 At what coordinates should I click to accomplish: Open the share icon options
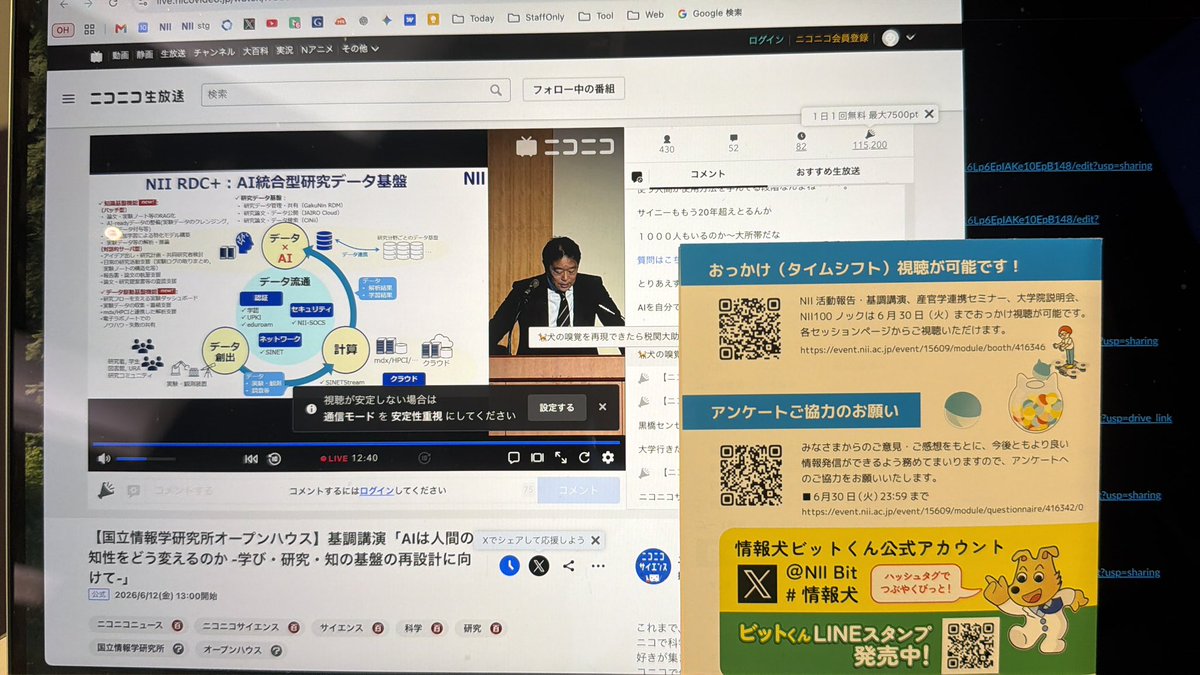pyautogui.click(x=569, y=566)
